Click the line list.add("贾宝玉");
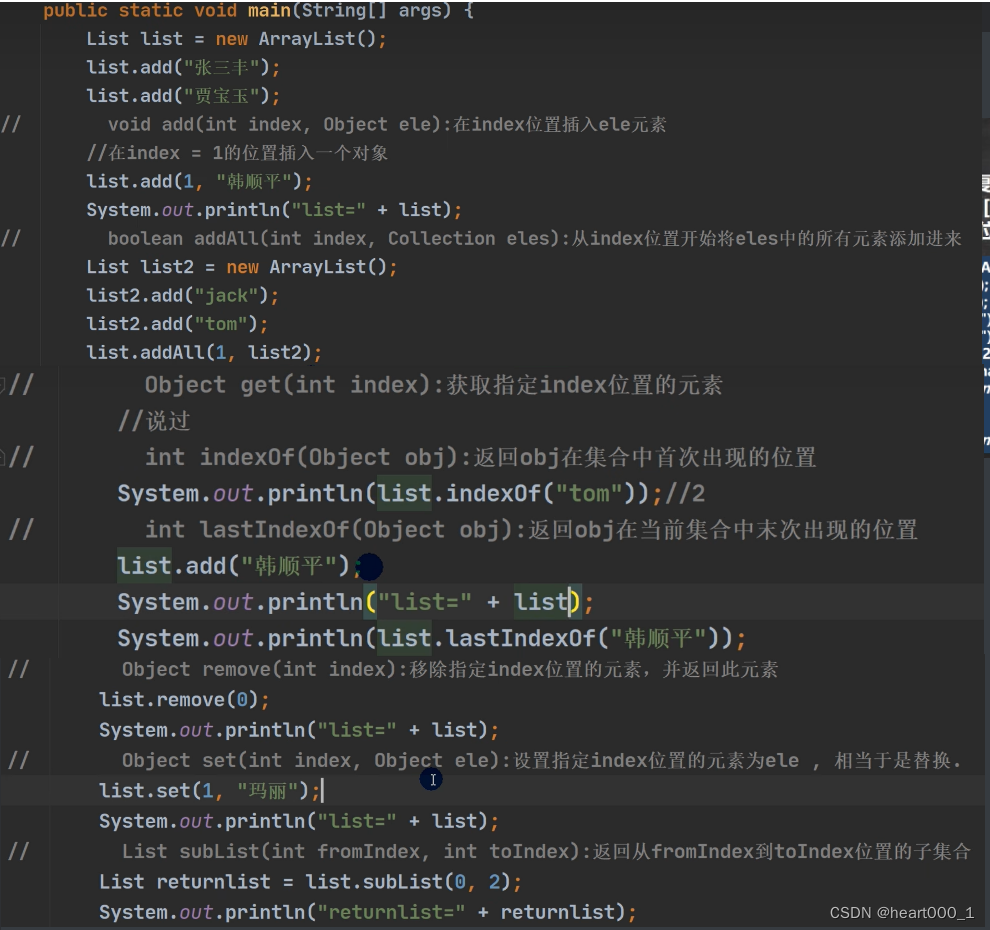Viewport: 990px width, 930px height. click(183, 96)
